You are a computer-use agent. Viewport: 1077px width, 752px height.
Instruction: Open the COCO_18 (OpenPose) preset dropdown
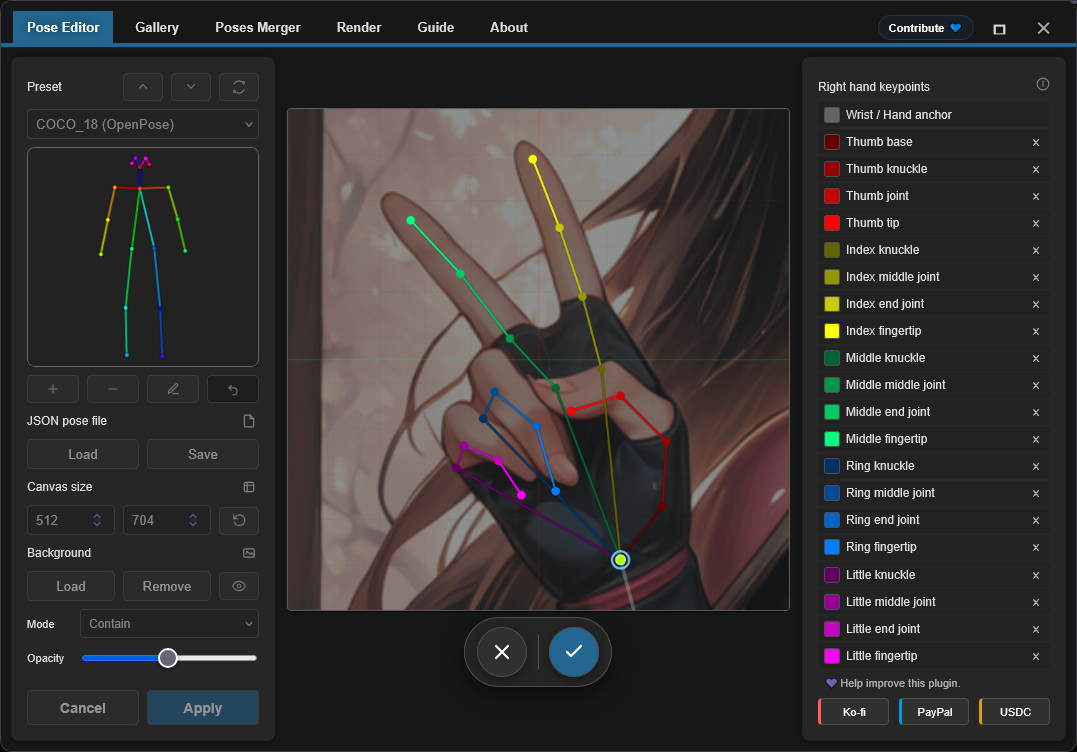pos(143,124)
